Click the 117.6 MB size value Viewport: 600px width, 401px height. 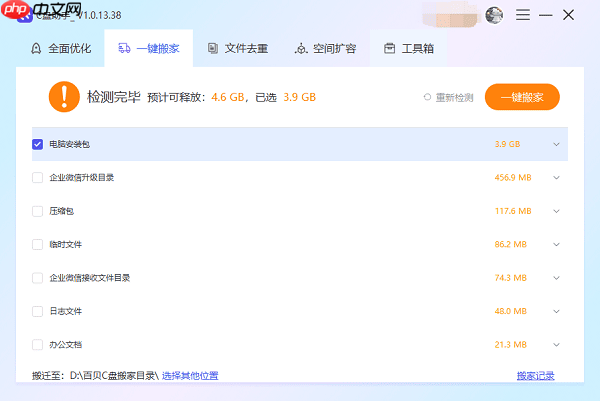513,211
